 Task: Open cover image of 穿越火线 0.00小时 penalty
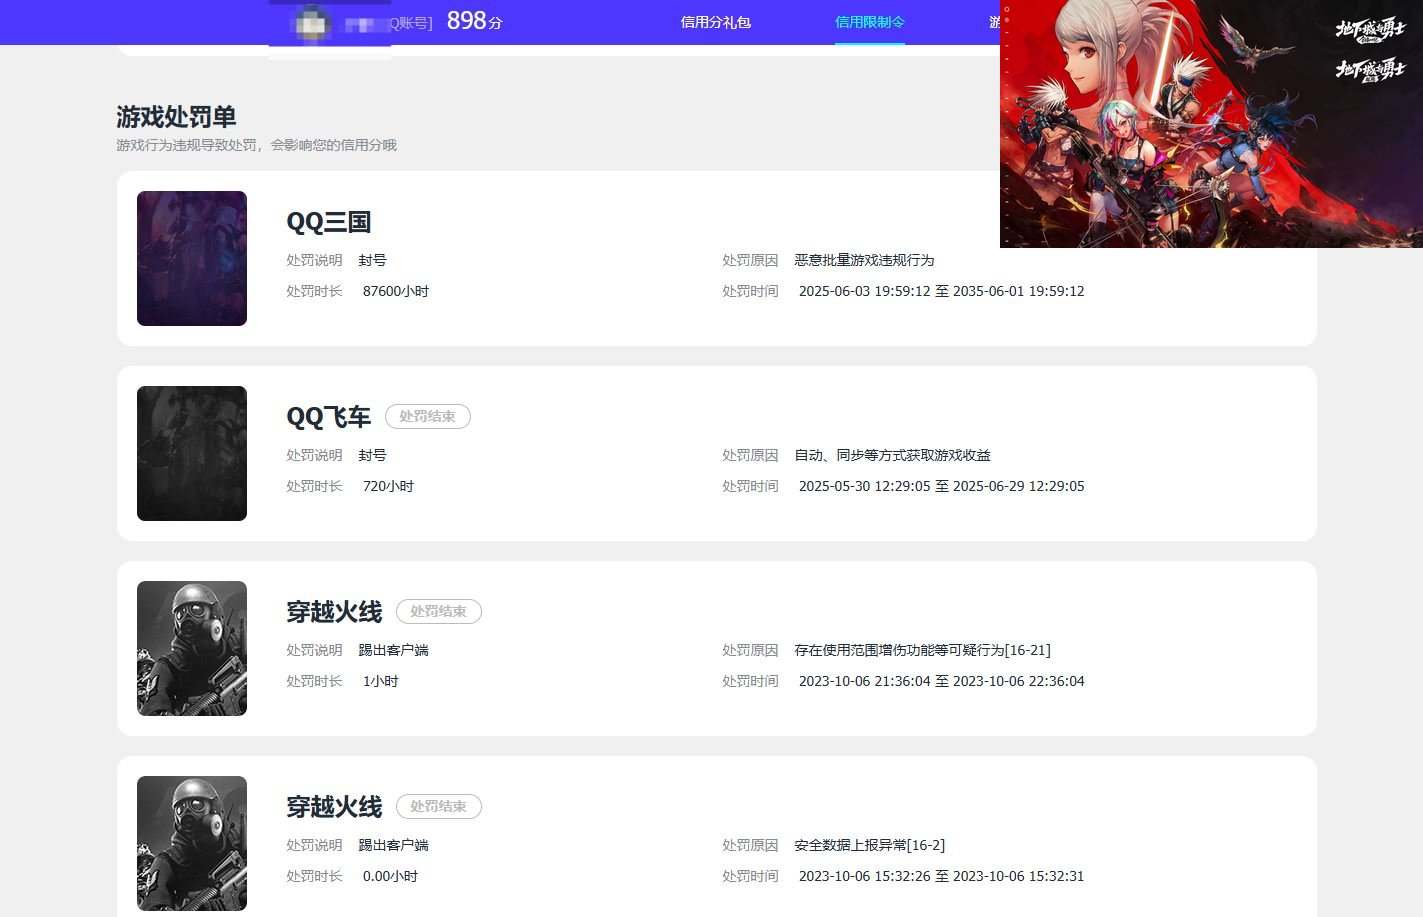click(x=192, y=843)
